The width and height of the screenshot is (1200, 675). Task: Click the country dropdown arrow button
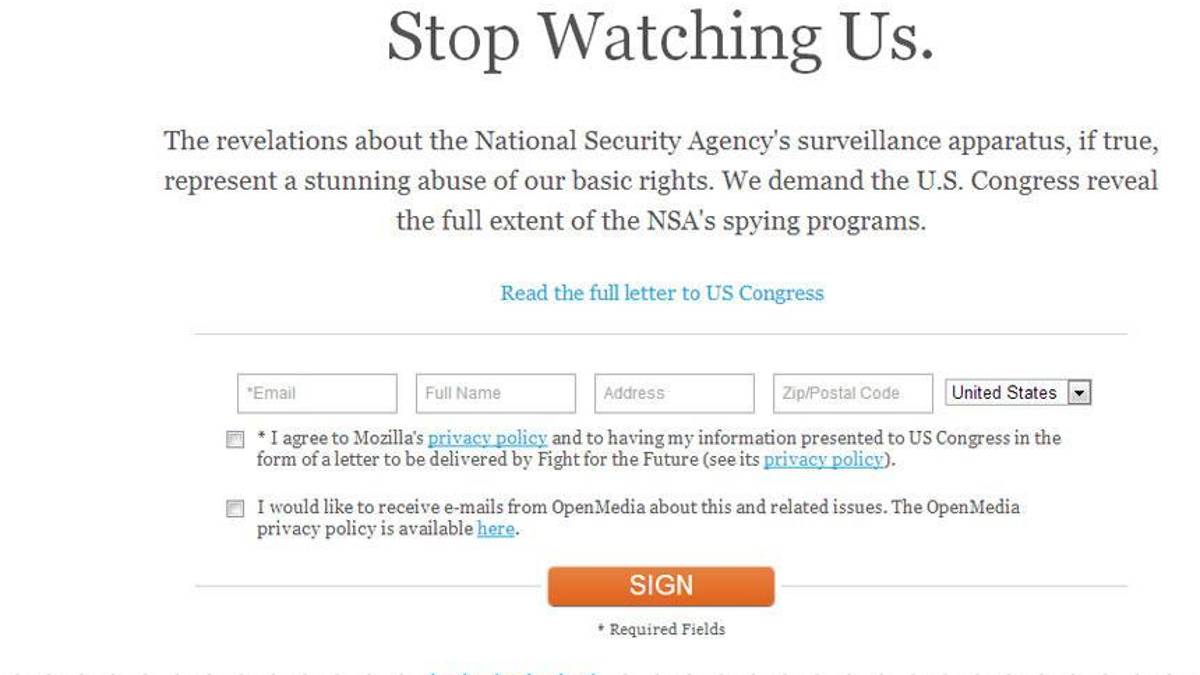click(1078, 393)
